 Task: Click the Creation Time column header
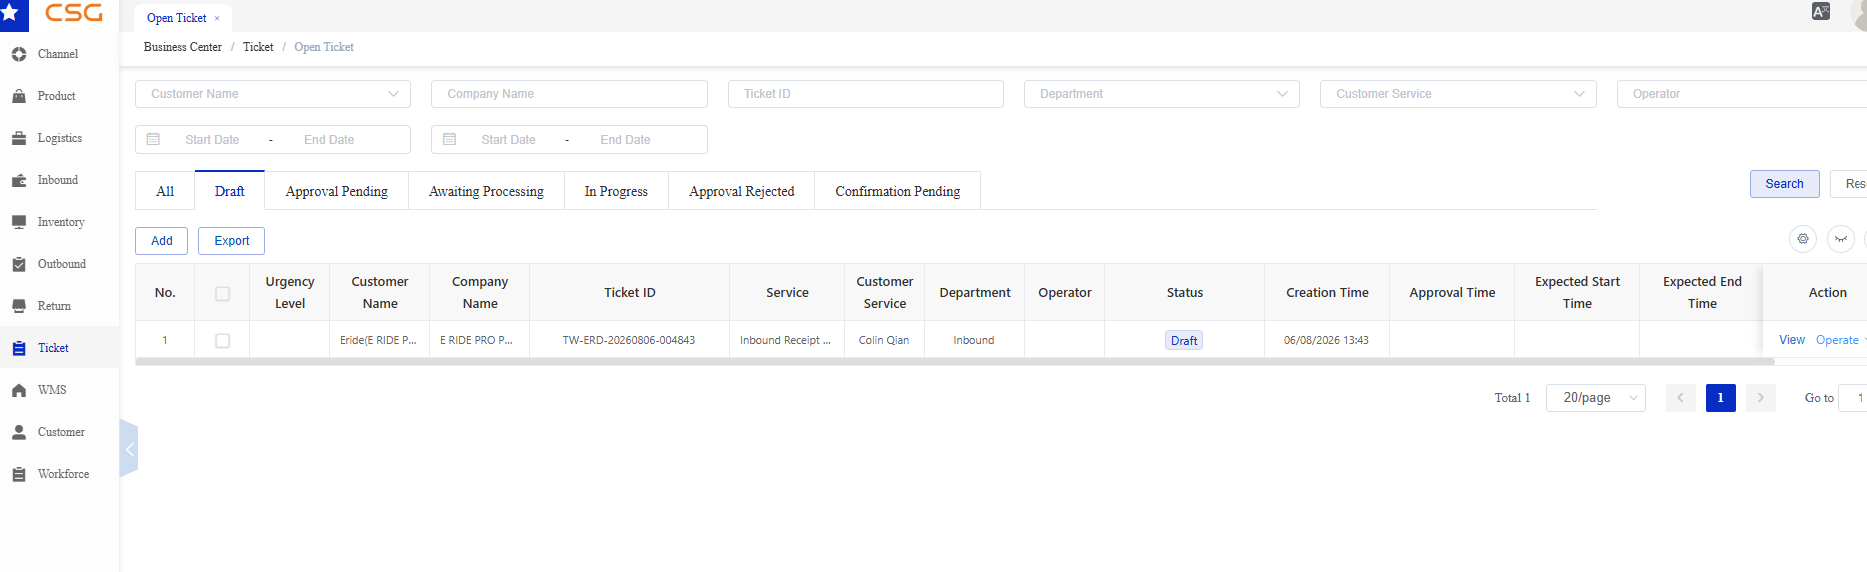point(1327,293)
